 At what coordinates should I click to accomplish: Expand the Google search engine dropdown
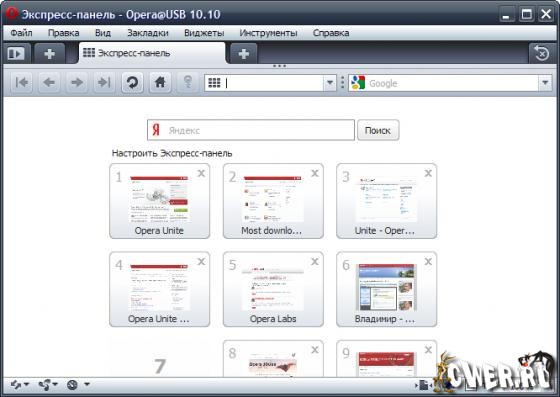pos(545,83)
